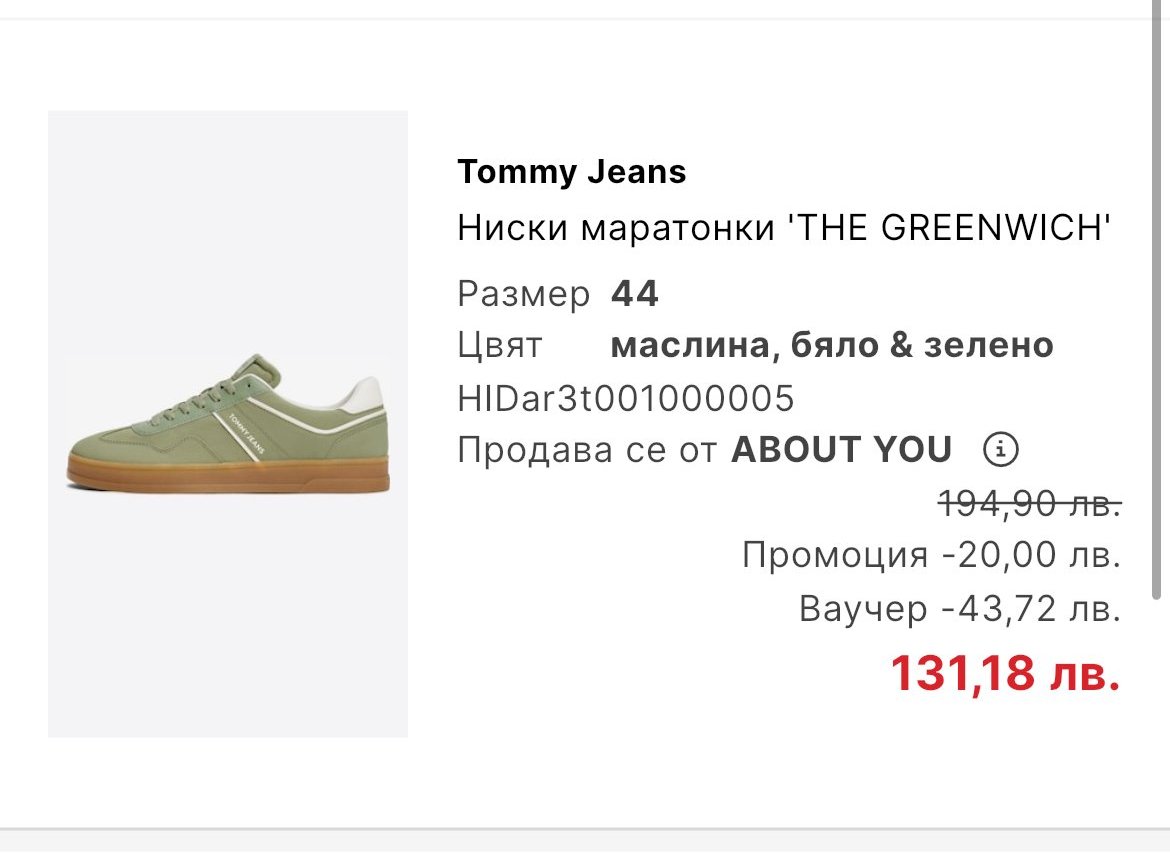Viewport: 1170px width, 857px height.
Task: Select the color text маслина, бяло & зелено
Action: pos(831,346)
